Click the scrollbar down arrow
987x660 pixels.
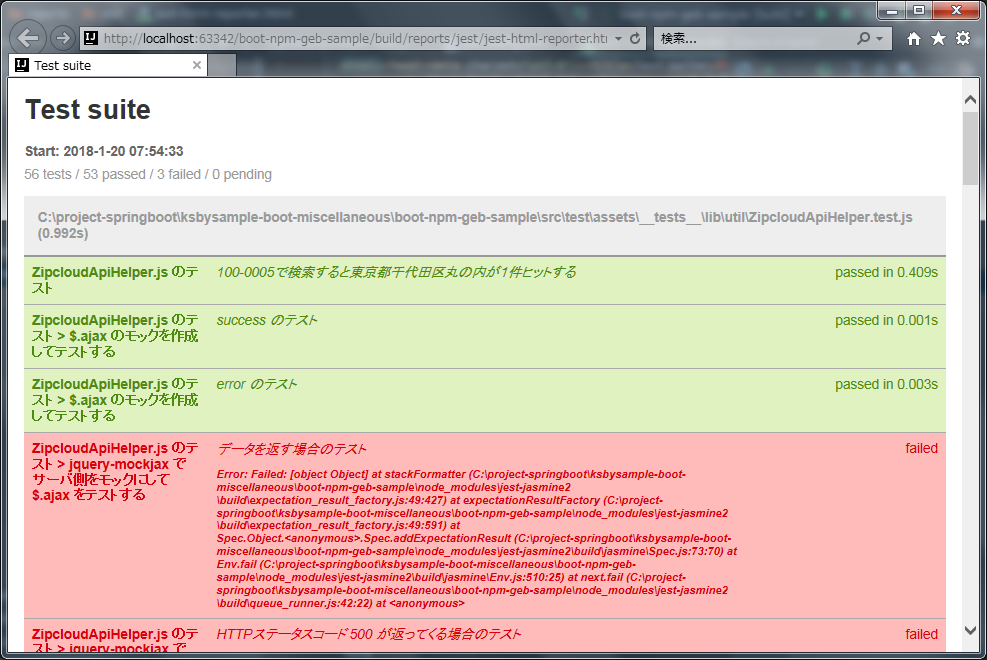click(970, 630)
